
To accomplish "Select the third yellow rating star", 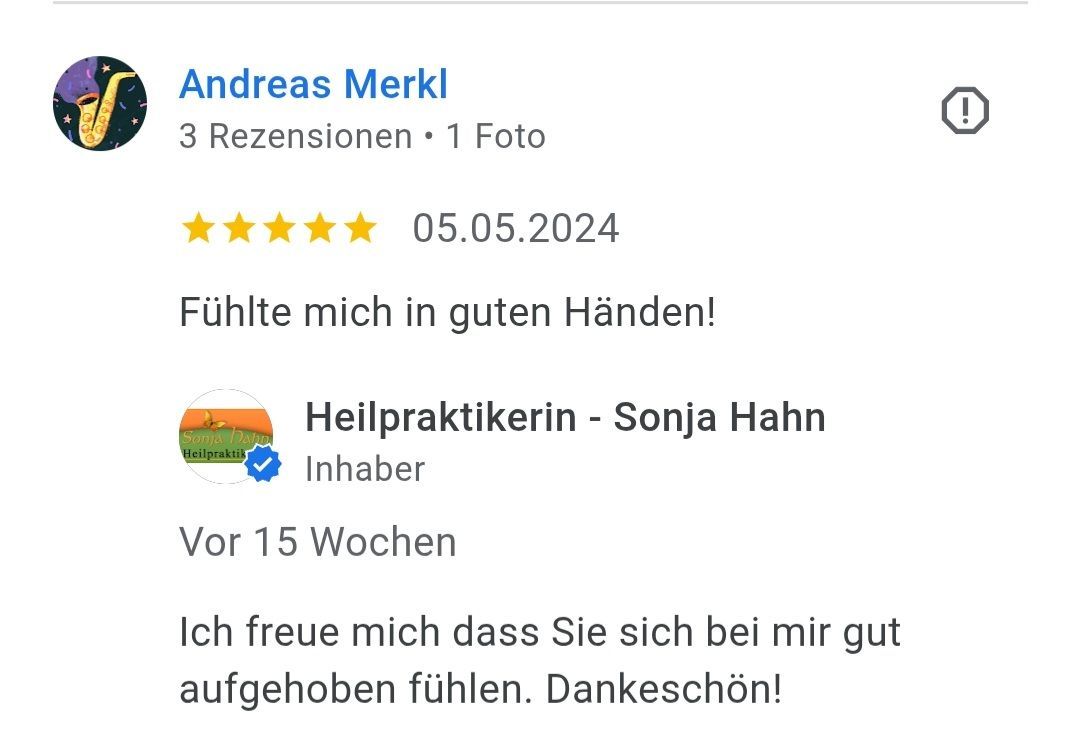I will [280, 228].
